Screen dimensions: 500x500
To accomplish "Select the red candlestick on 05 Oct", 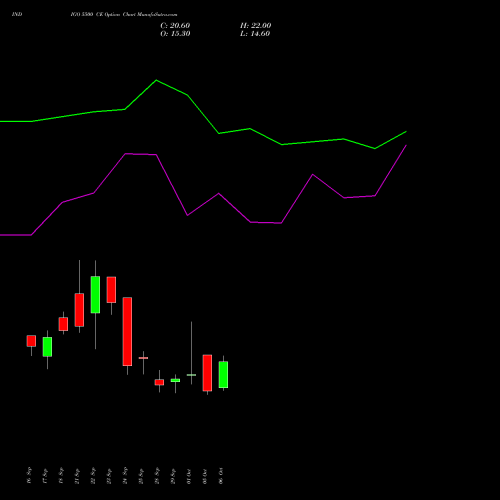I will [x=207, y=373].
